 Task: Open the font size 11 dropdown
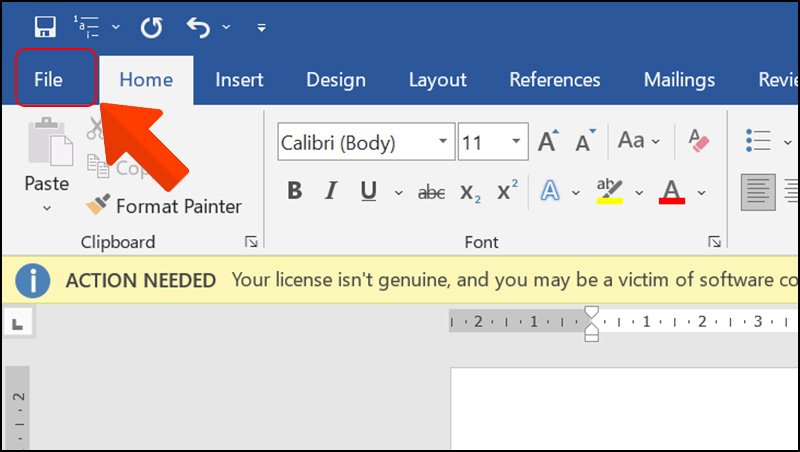click(516, 143)
